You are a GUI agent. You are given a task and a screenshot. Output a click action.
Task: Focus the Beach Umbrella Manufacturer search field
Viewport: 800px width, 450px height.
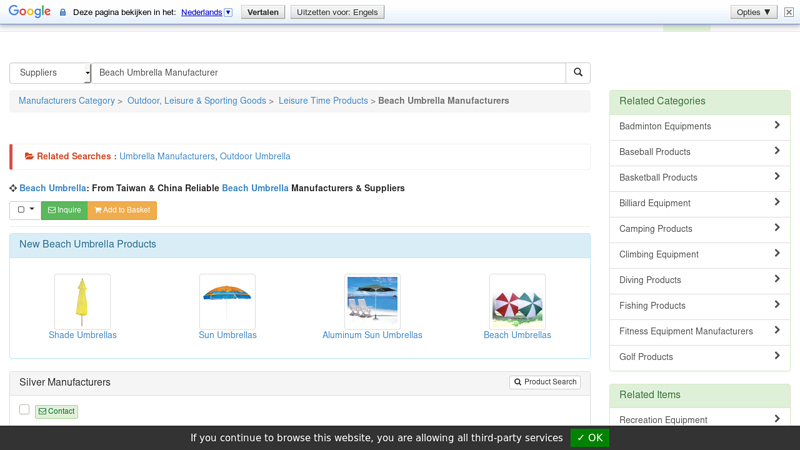pos(329,73)
